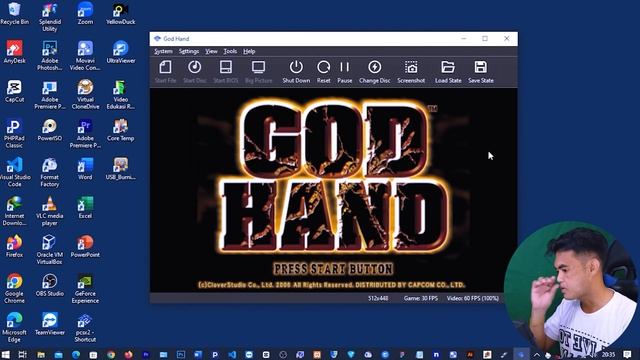Click the 512x448 resolution status text
640x360 pixels.
378,298
